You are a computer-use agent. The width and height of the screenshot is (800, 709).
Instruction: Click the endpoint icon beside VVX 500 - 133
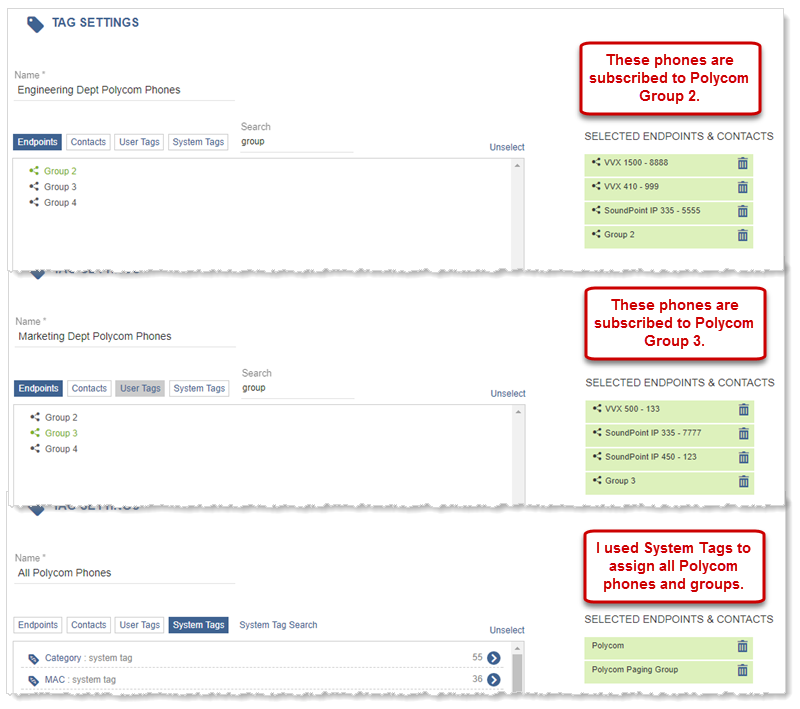pos(597,408)
